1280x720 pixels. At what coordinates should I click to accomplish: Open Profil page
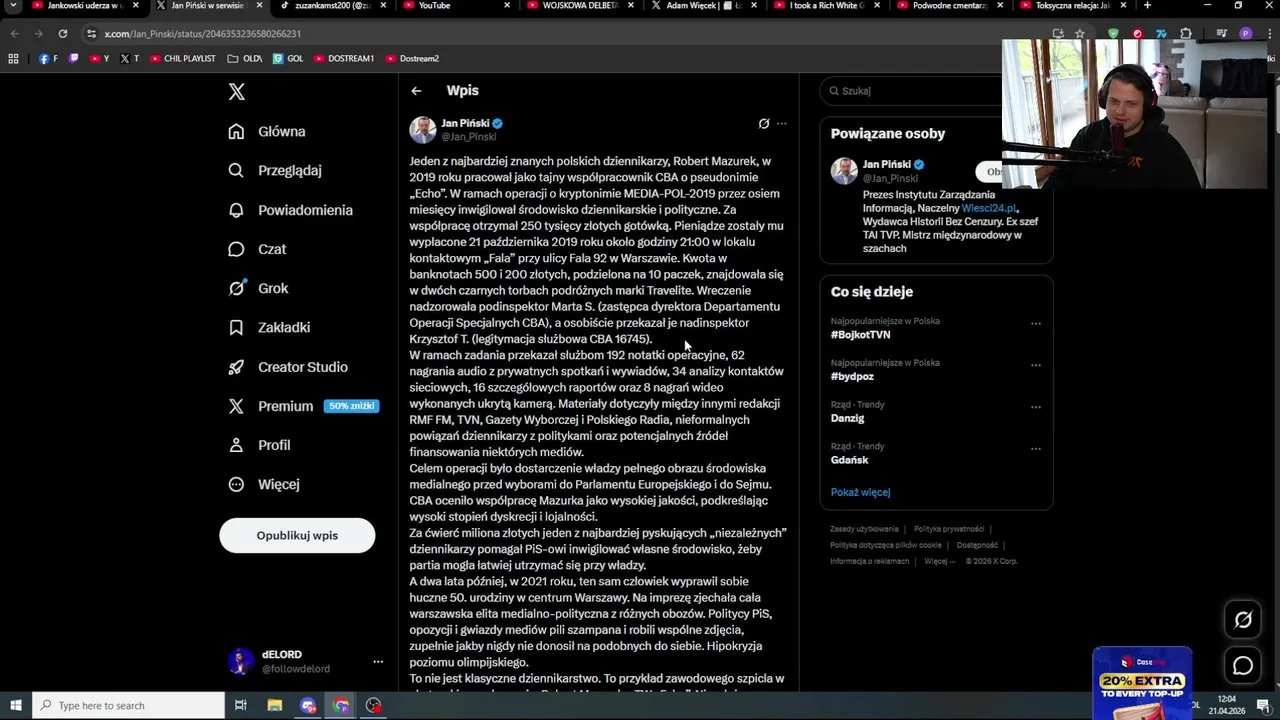[x=259, y=445]
